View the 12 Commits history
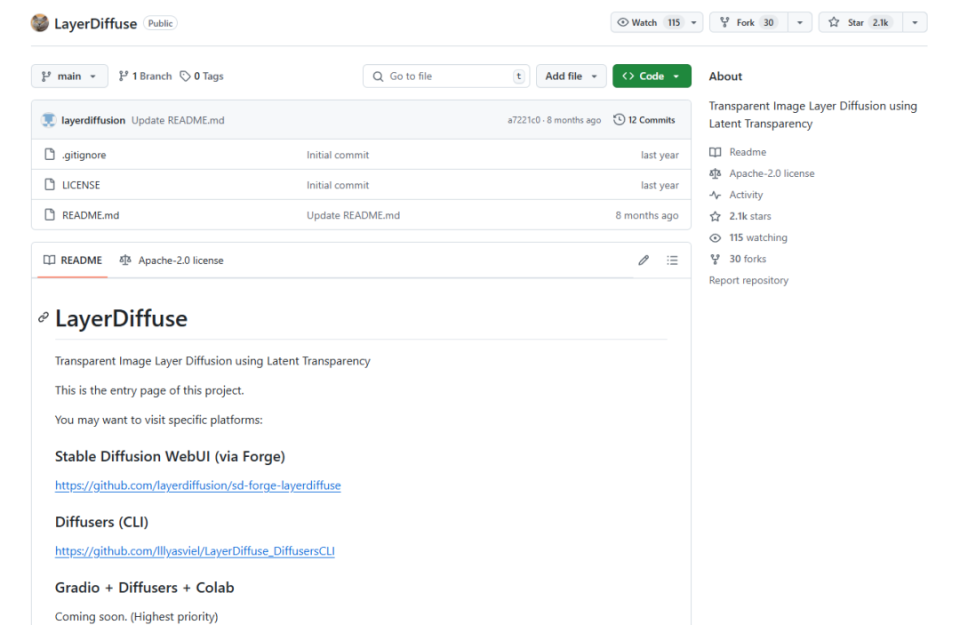Screen dimensions: 960x625 (x=644, y=120)
